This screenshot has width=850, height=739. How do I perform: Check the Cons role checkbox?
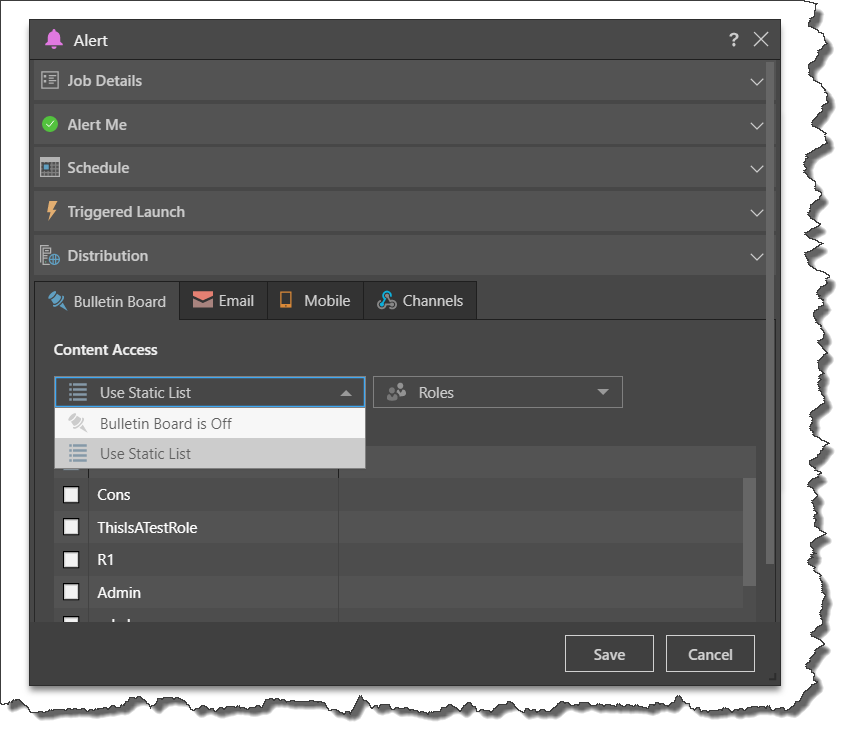point(71,494)
